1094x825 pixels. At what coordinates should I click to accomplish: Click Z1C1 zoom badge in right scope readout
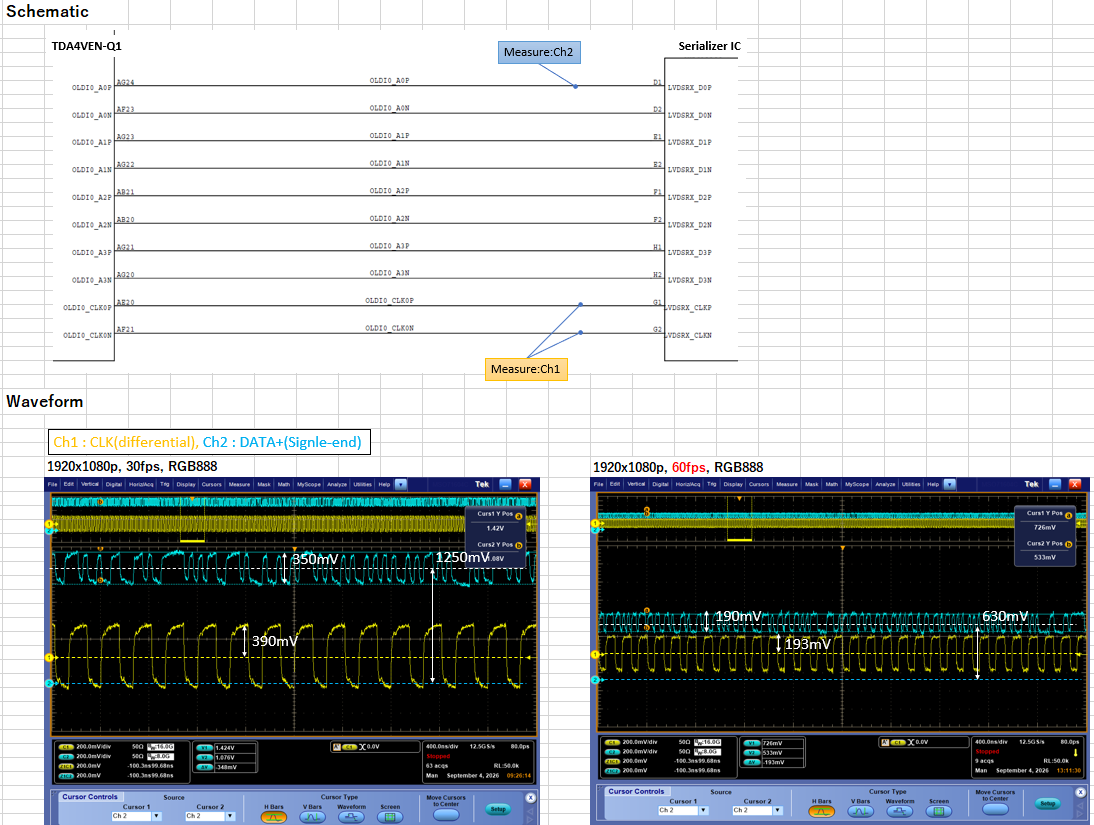(x=612, y=761)
